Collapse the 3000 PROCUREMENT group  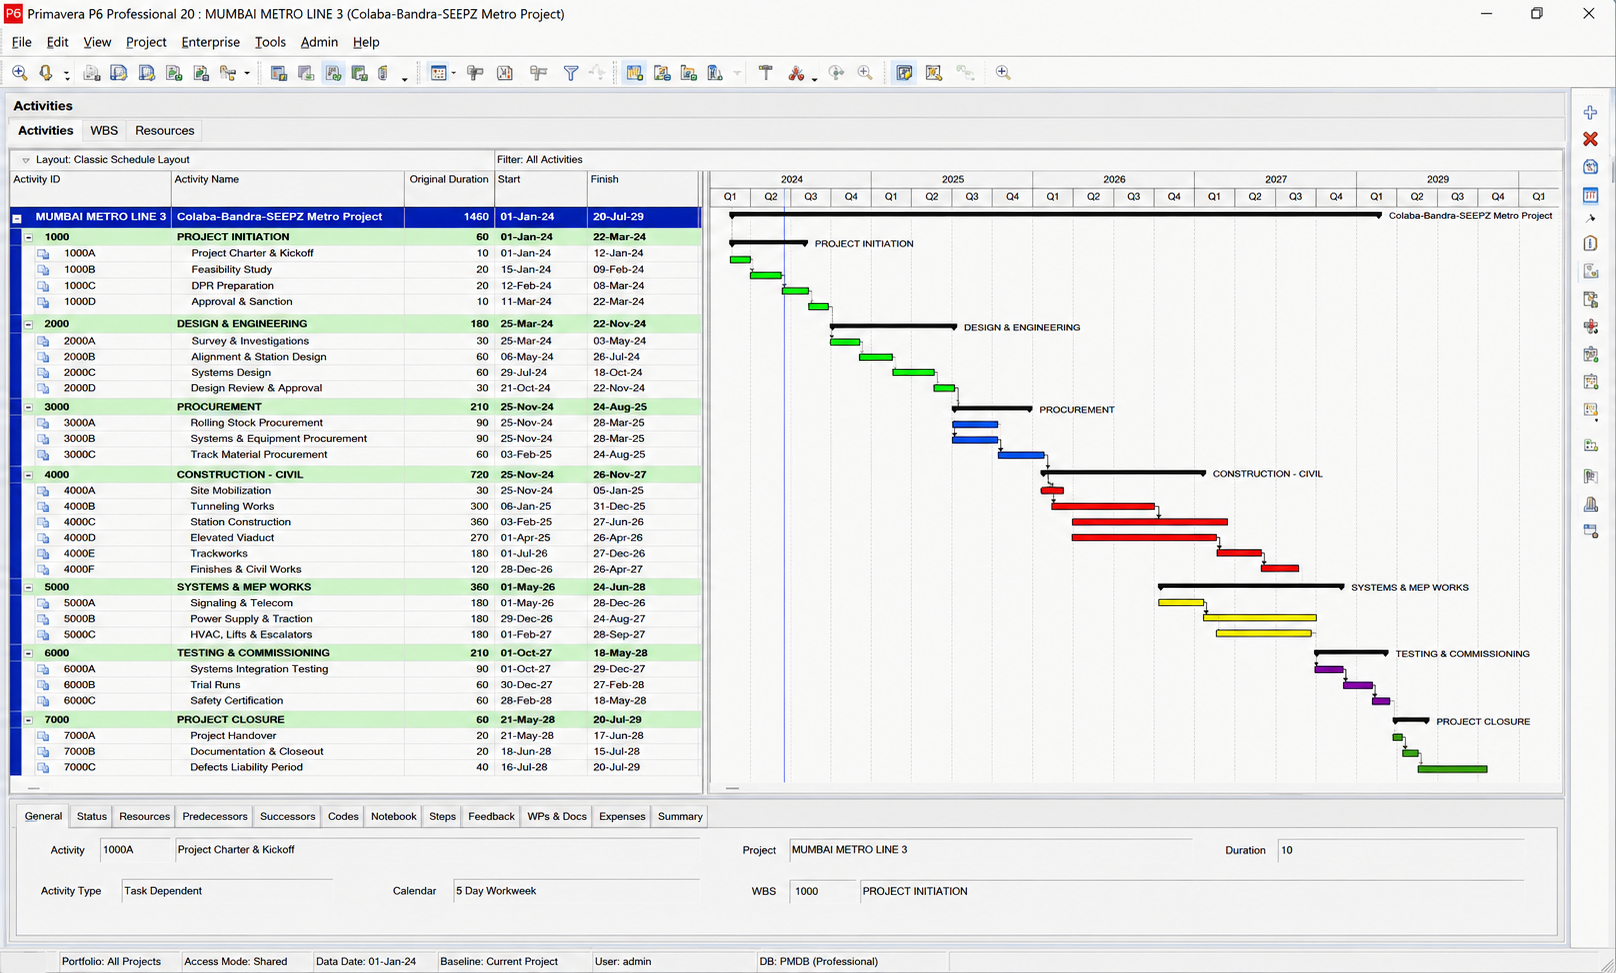click(29, 407)
